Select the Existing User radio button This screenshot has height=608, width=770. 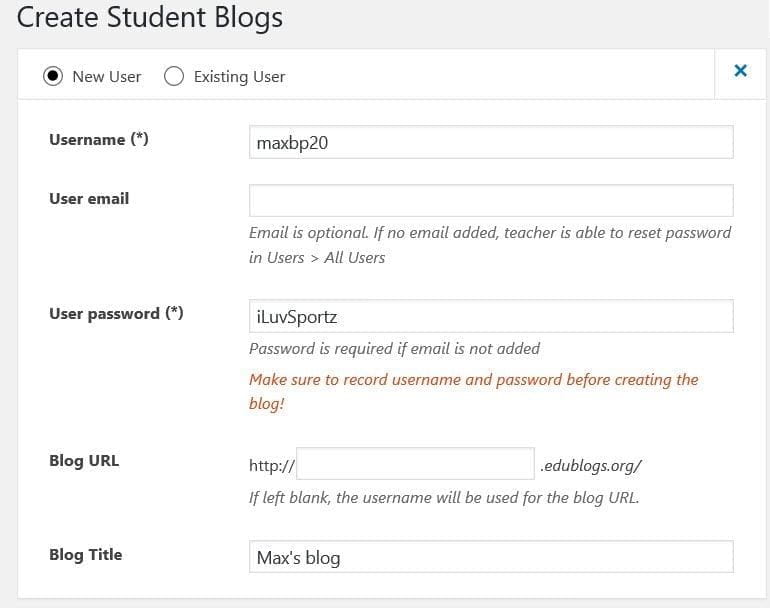(174, 76)
